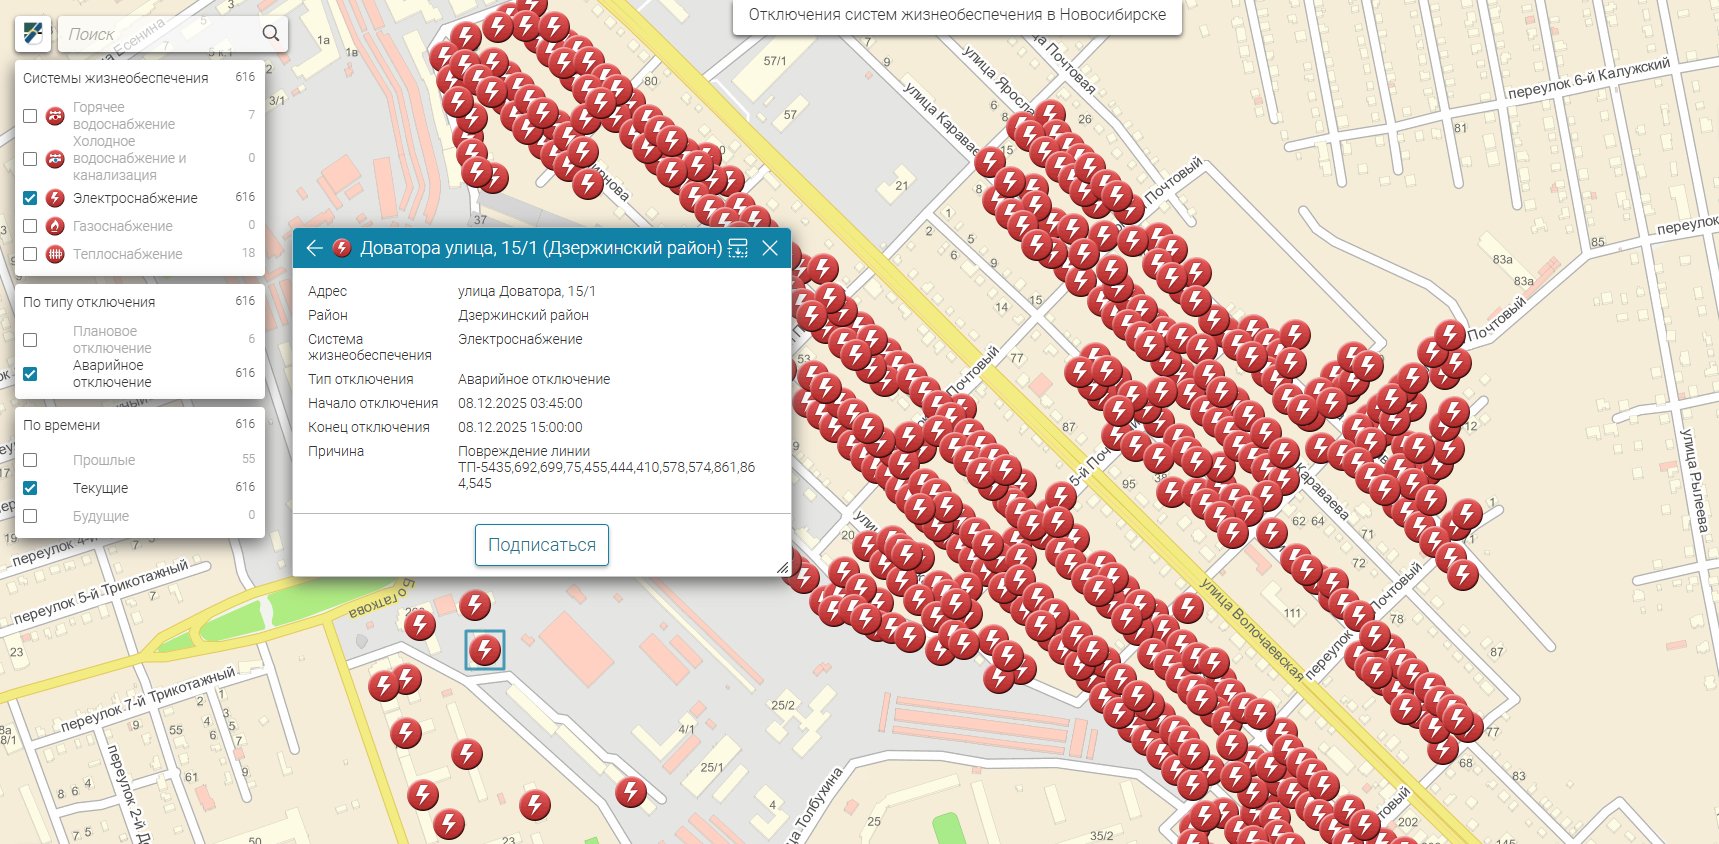Click the Поиск search input field
Image resolution: width=1719 pixels, height=844 pixels.
coord(160,34)
